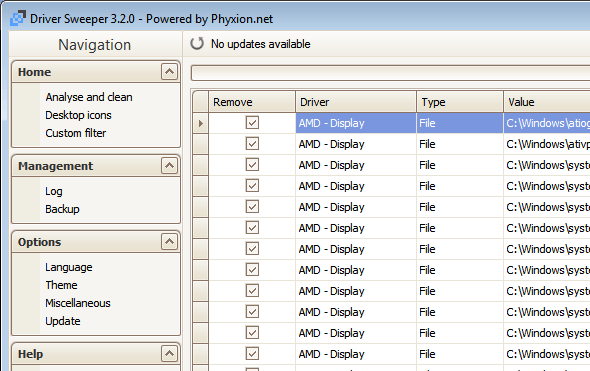Toggle Remove checkbox in third AMD row
The height and width of the screenshot is (371, 590).
pos(252,165)
